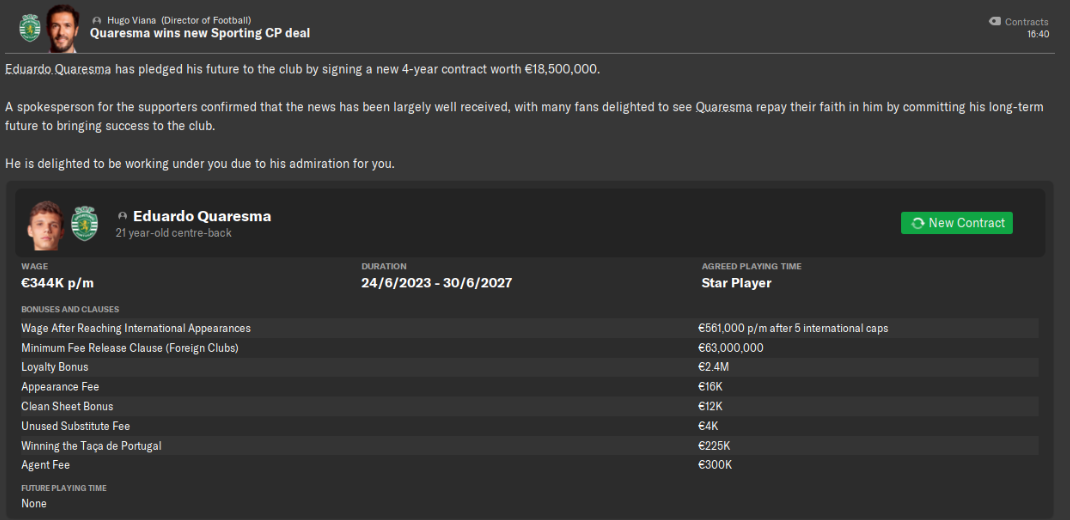
Task: Click the Sporting CP badge in the contract card
Action: click(84, 223)
